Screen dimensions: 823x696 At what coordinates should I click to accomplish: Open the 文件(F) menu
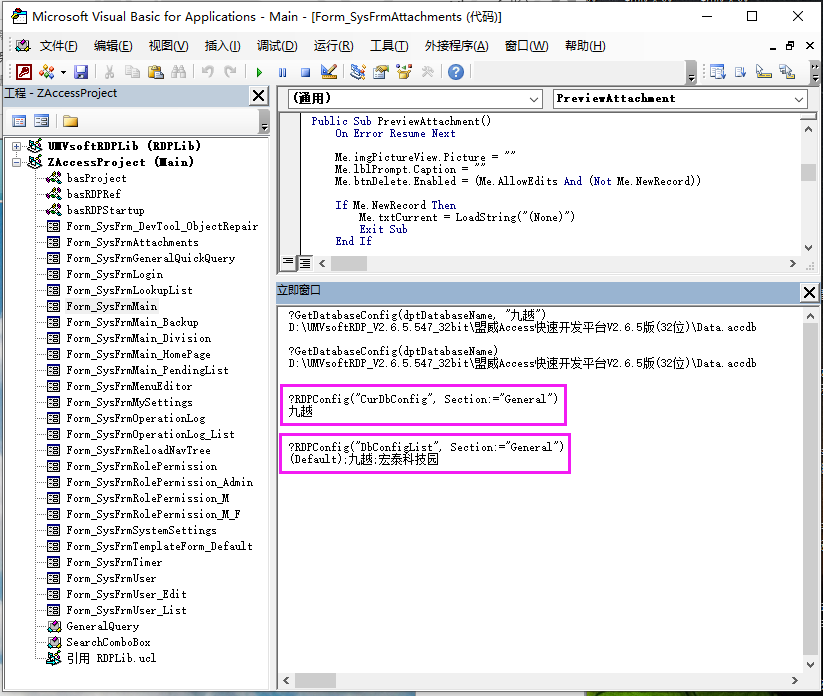58,46
